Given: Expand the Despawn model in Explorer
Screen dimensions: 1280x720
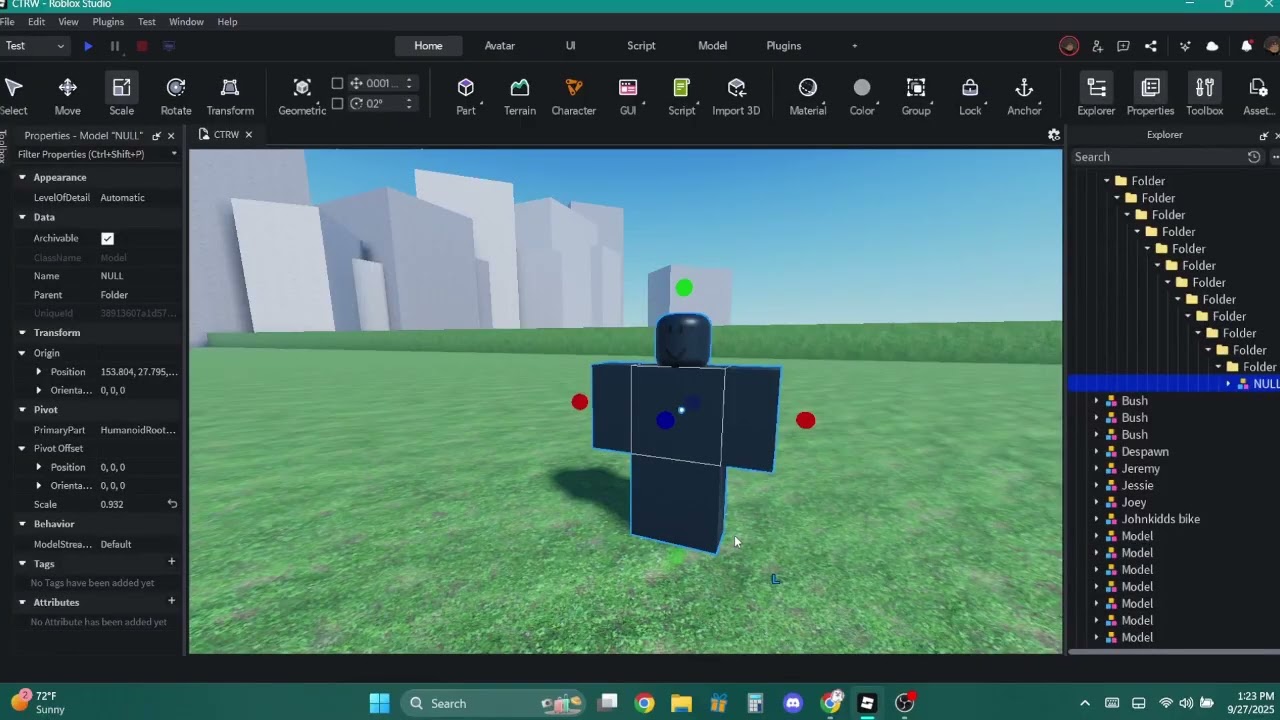Looking at the screenshot, I should click(1096, 452).
